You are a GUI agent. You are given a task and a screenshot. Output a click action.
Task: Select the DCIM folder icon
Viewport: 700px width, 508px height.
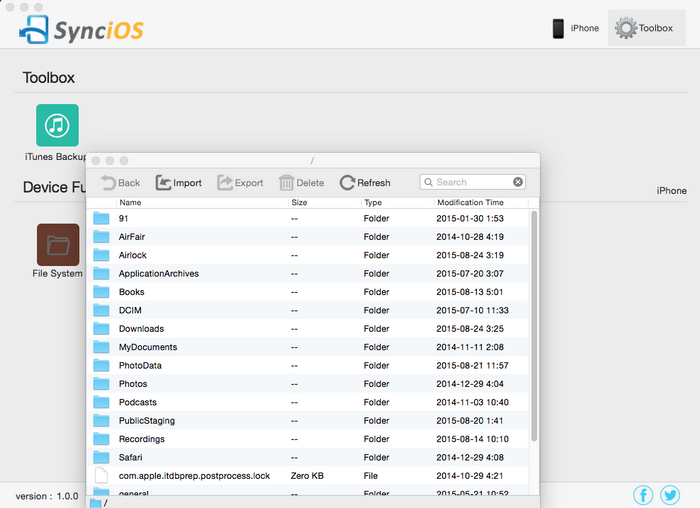click(x=101, y=310)
